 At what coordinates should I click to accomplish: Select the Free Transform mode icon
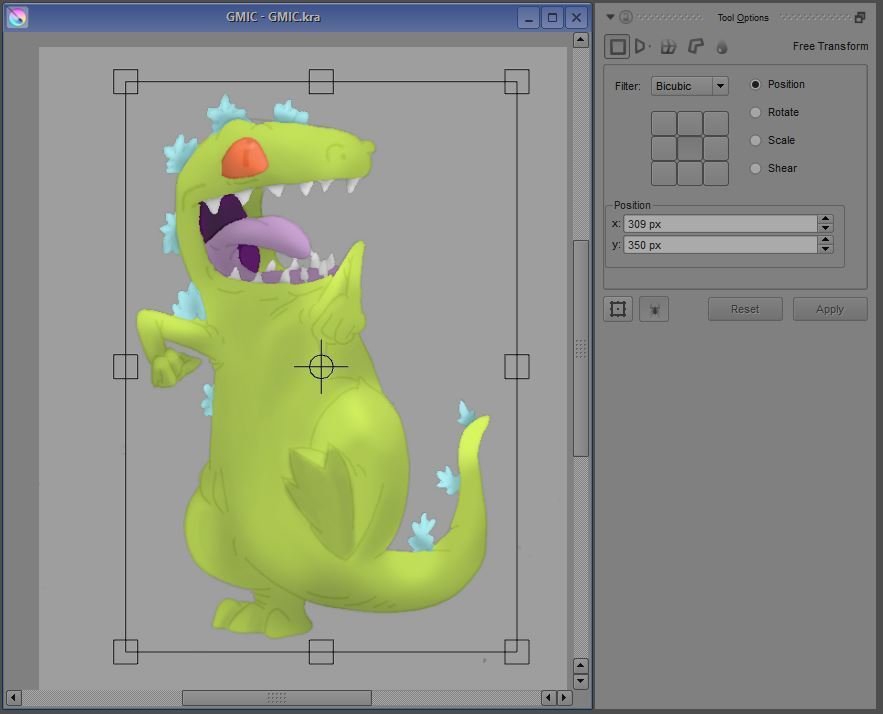coord(617,47)
